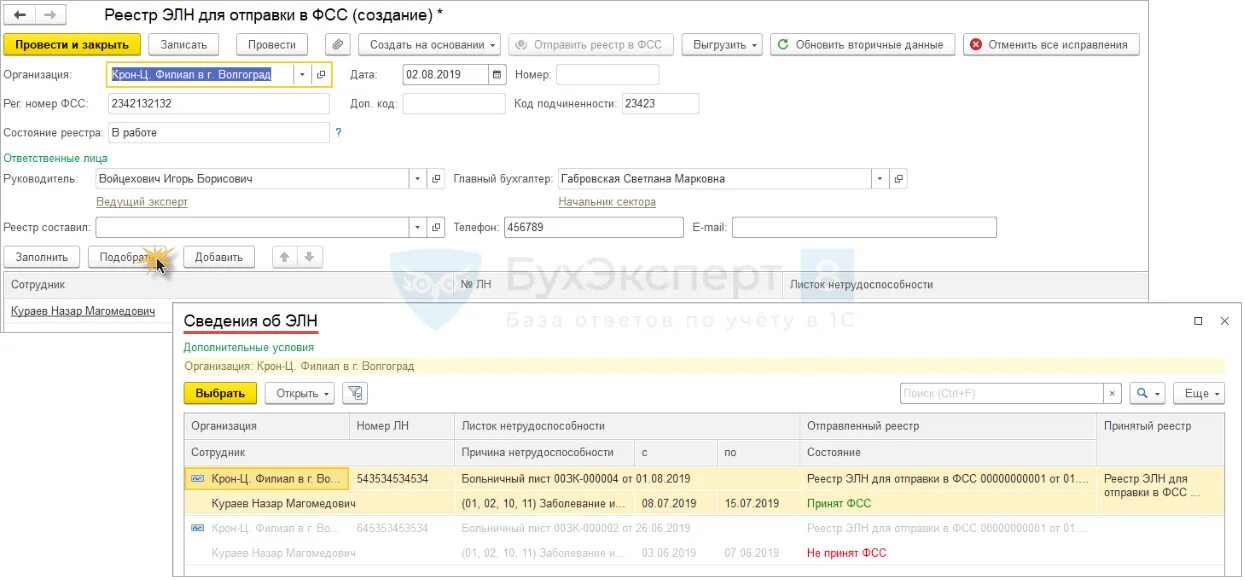The height and width of the screenshot is (580, 1245).
Task: Focus the Доп. код input field
Action: [454, 104]
